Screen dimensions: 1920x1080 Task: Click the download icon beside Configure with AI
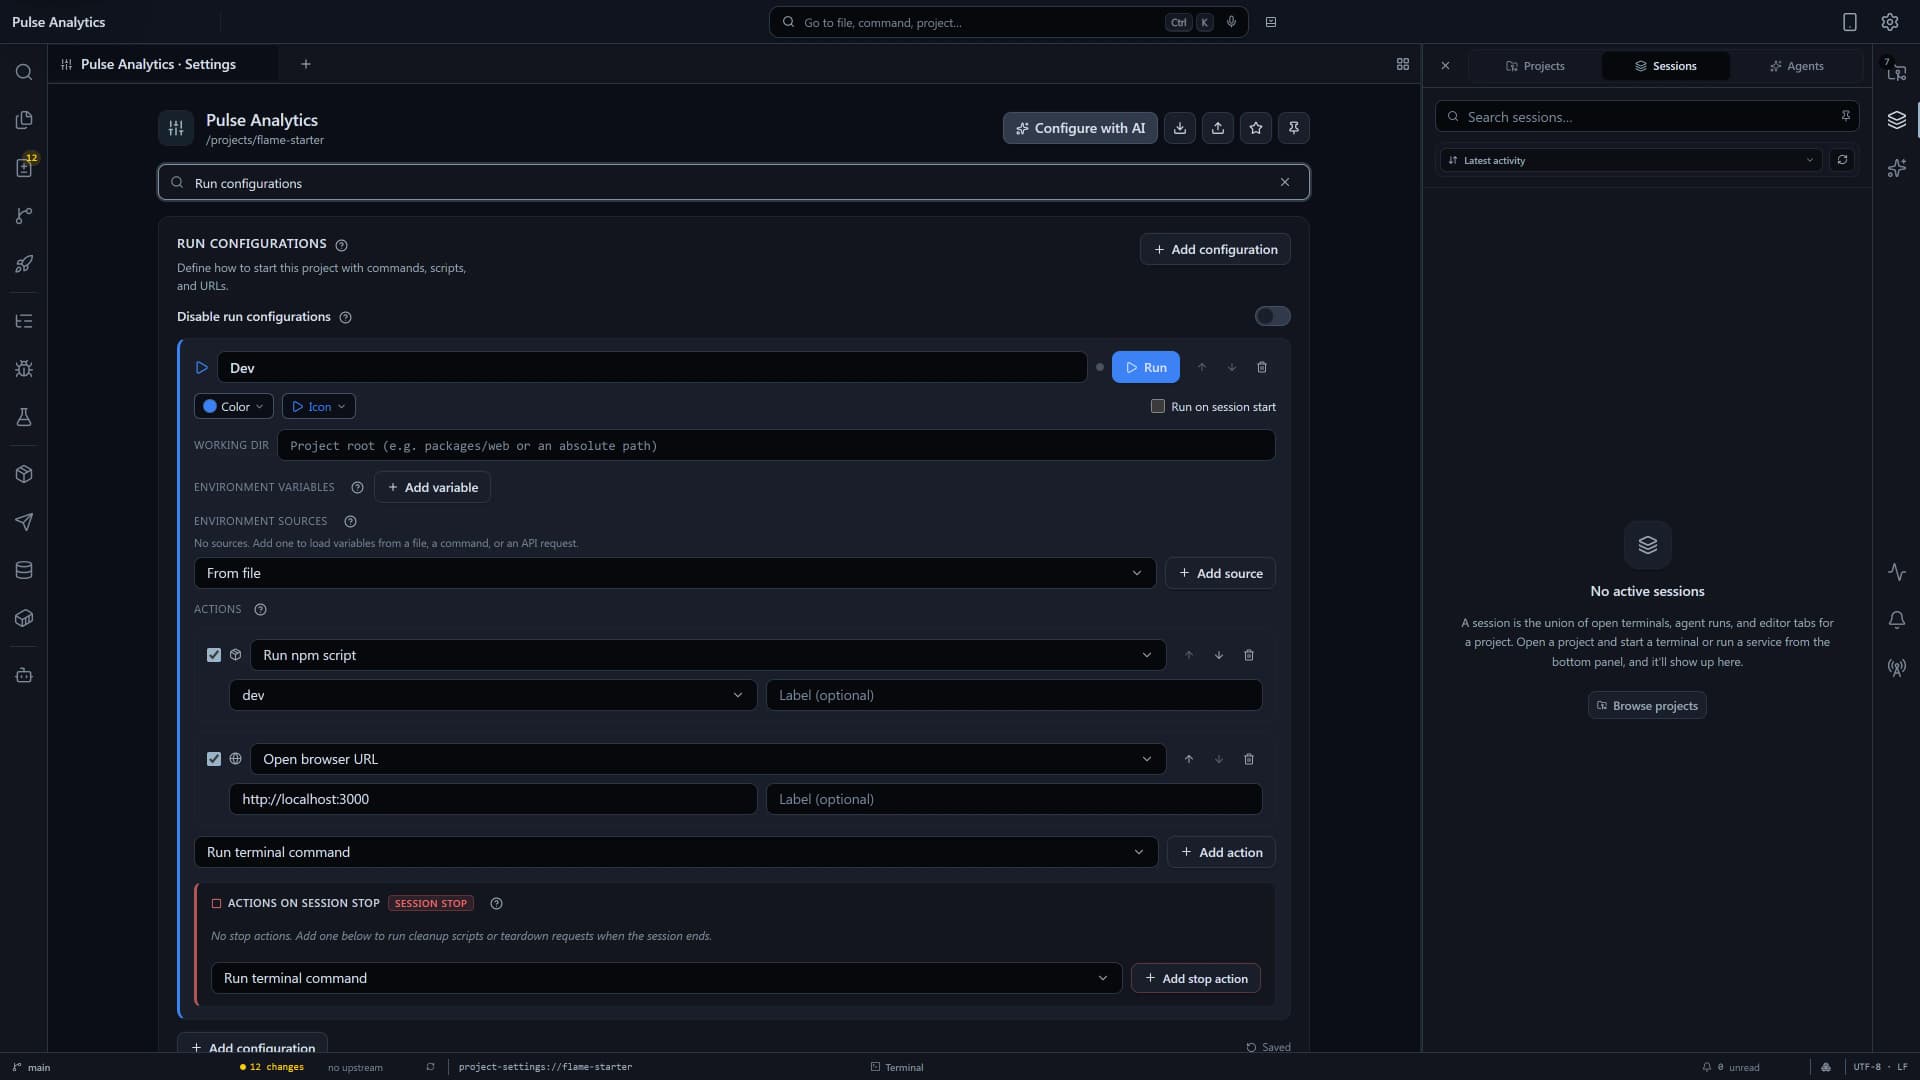[1180, 128]
